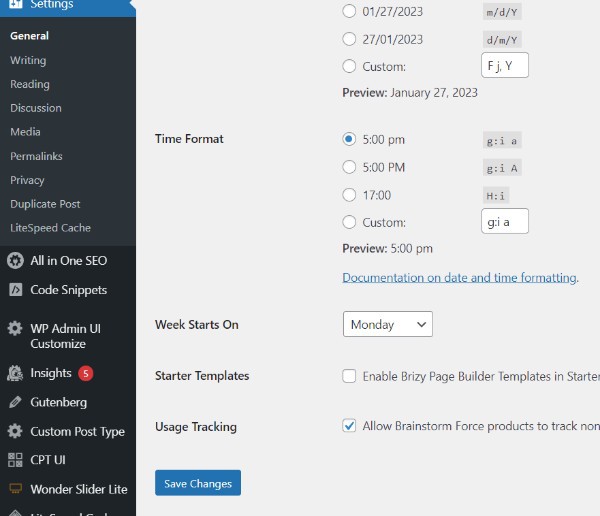Click the Save Changes button

[198, 483]
